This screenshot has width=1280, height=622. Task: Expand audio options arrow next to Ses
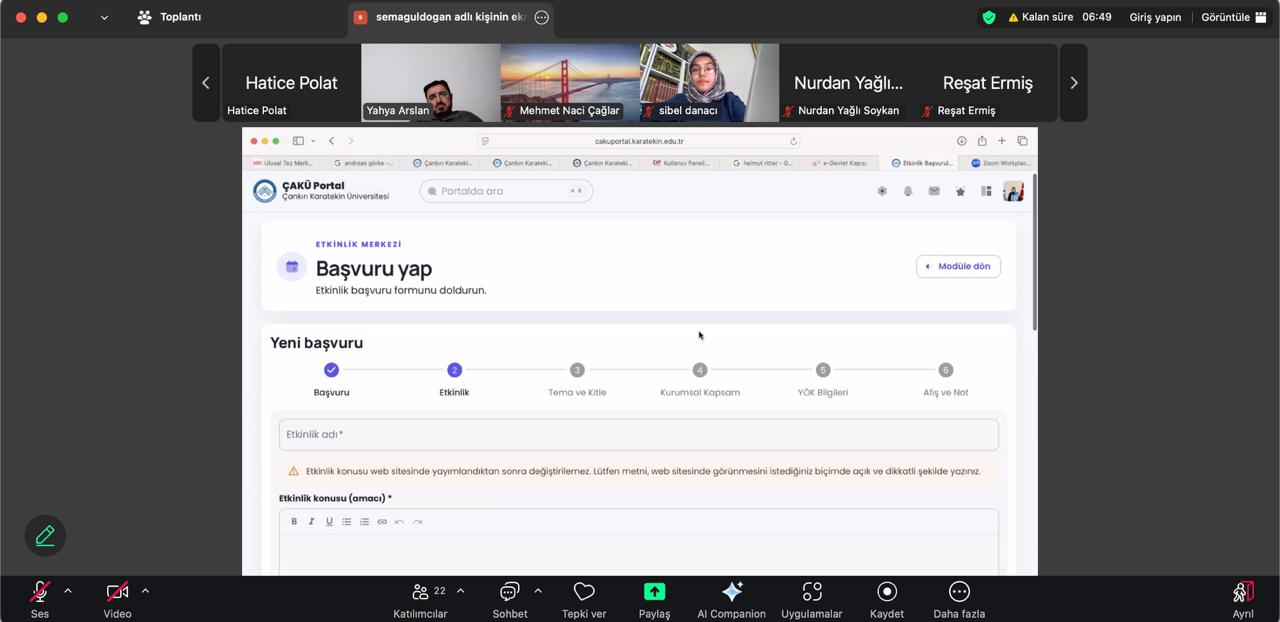coord(68,591)
